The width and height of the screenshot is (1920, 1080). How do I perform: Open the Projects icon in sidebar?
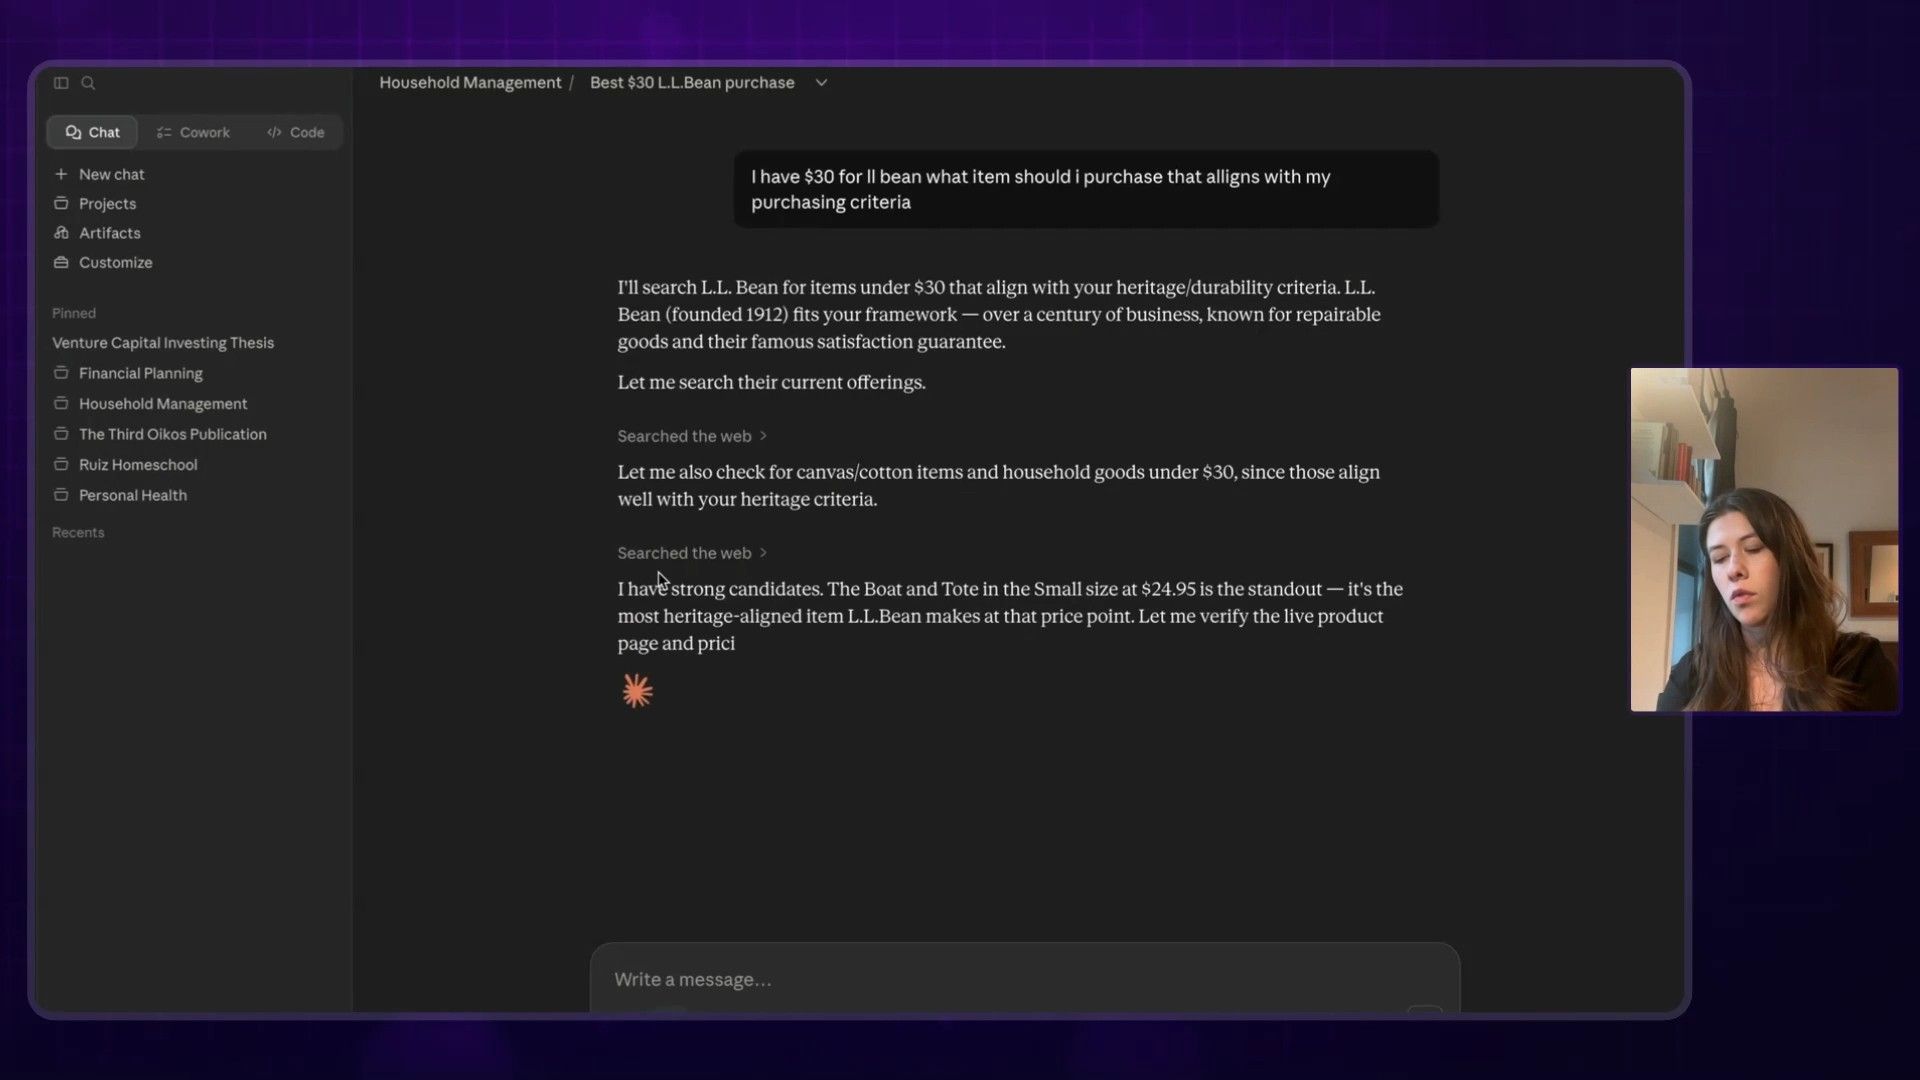61,203
